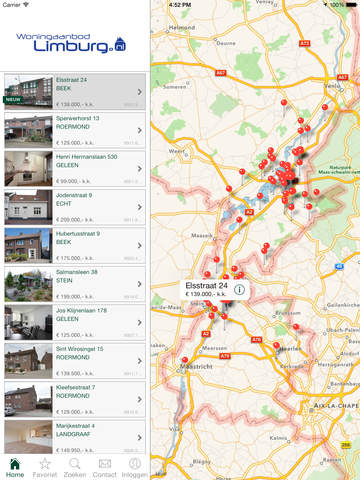Open the Henri Hermanslaan 530 Geleen listing
The height and width of the screenshot is (480, 360).
click(x=75, y=169)
